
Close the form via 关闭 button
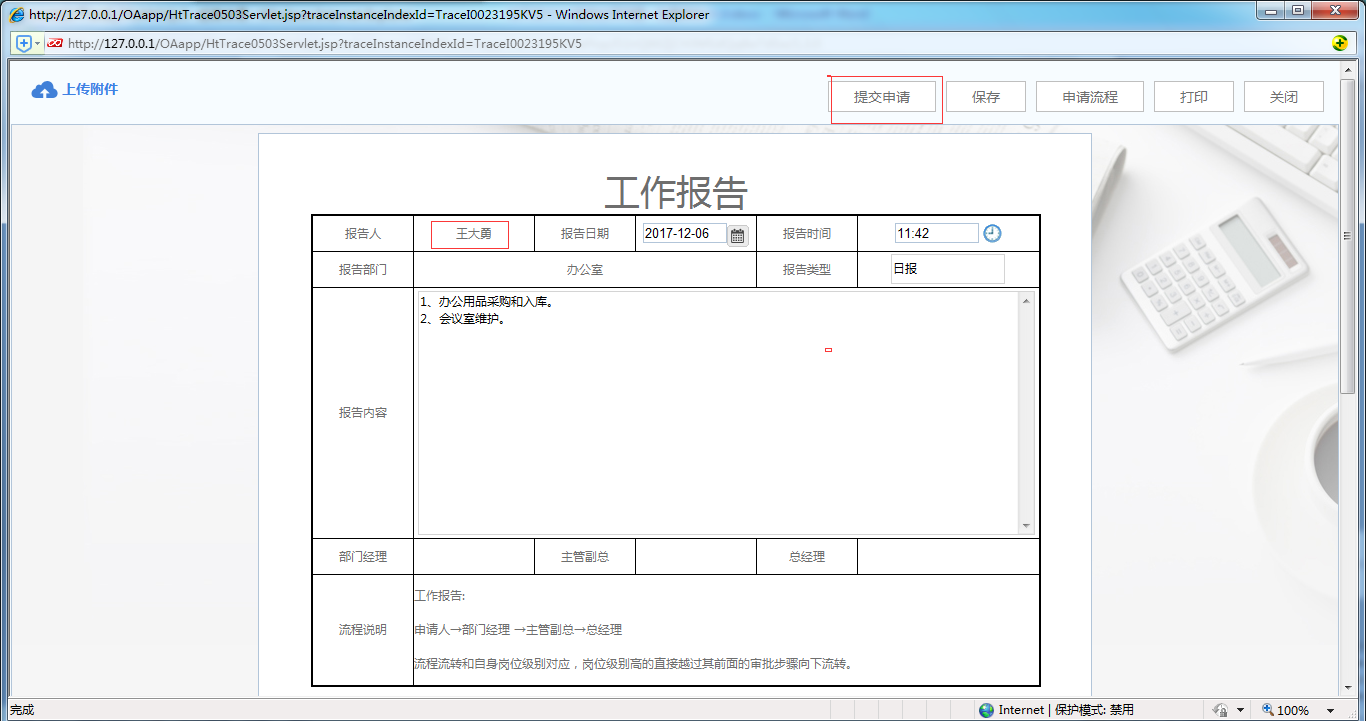coord(1283,96)
